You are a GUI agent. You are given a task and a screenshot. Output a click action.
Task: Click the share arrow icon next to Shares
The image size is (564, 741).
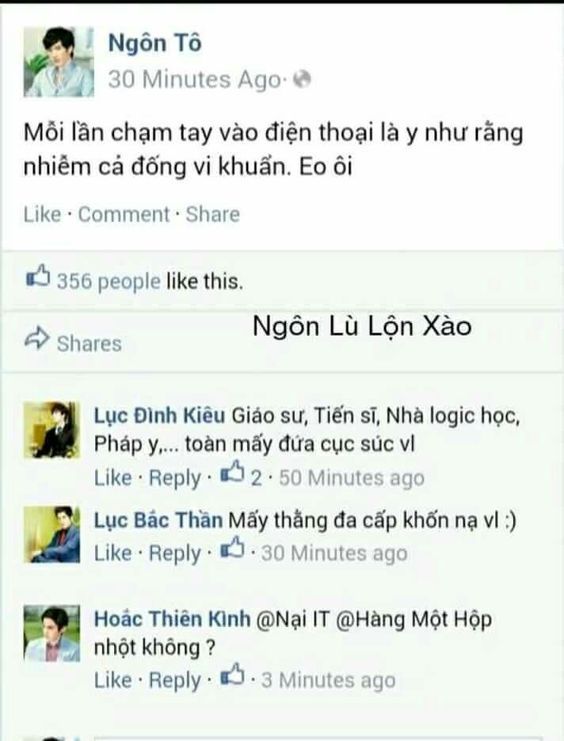coord(37,338)
